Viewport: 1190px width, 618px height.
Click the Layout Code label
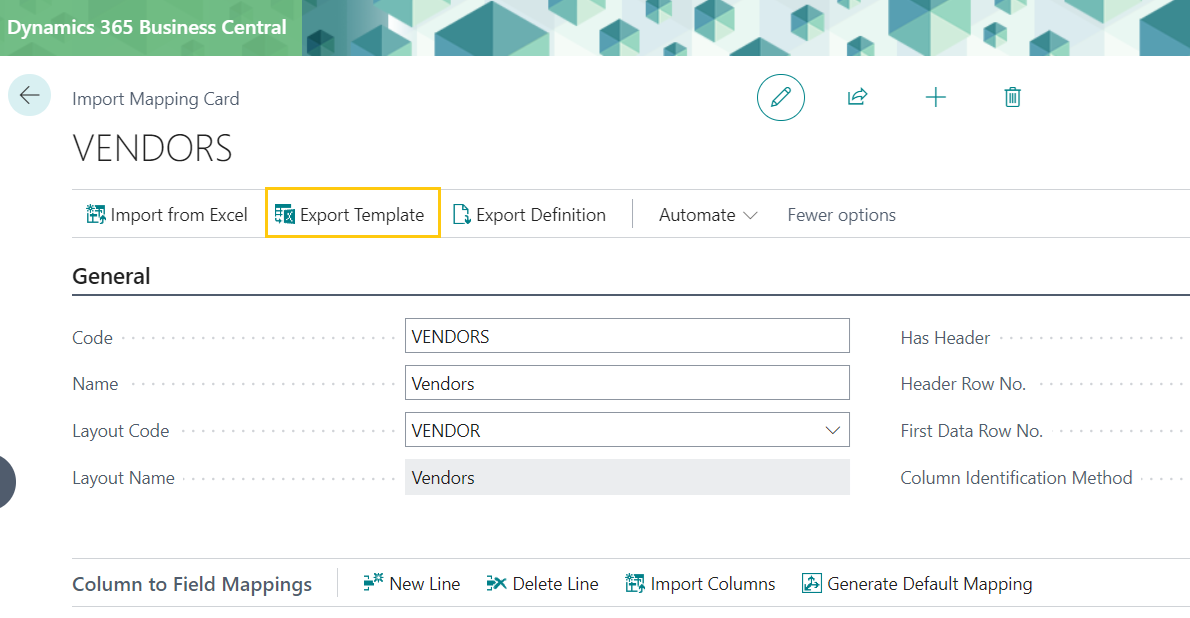pos(121,430)
